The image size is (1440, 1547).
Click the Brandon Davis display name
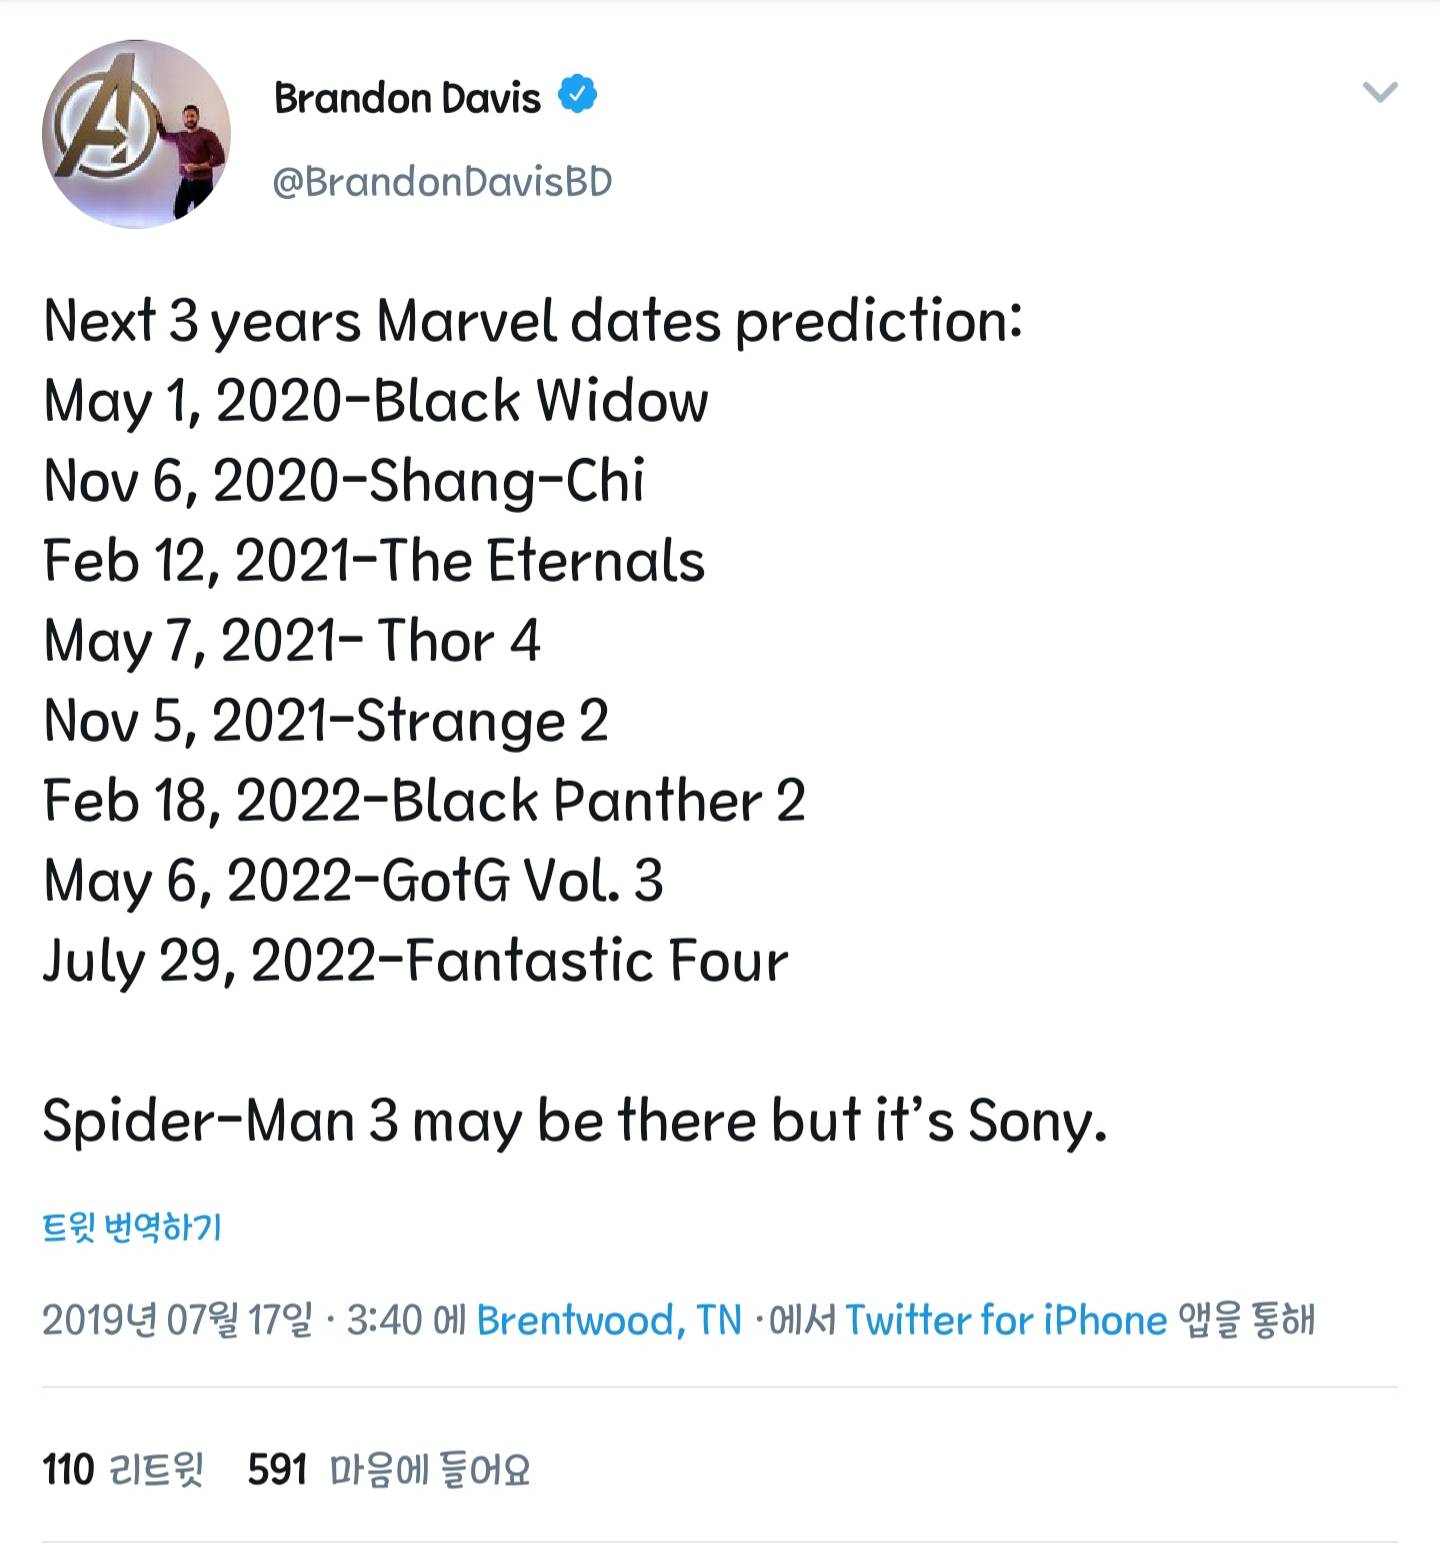tap(407, 98)
